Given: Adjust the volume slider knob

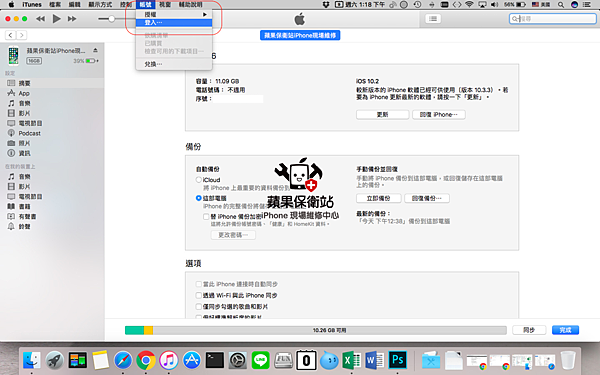Looking at the screenshot, I should point(111,19).
